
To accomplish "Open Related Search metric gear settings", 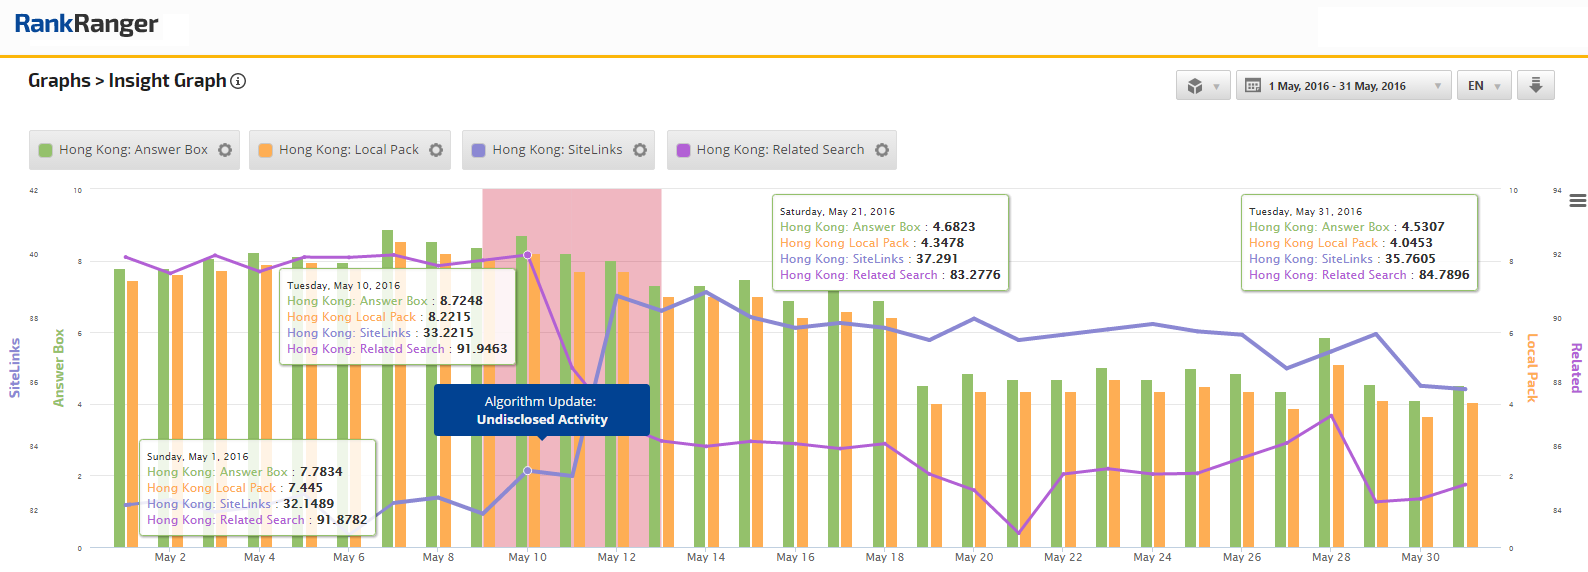I will coord(882,150).
